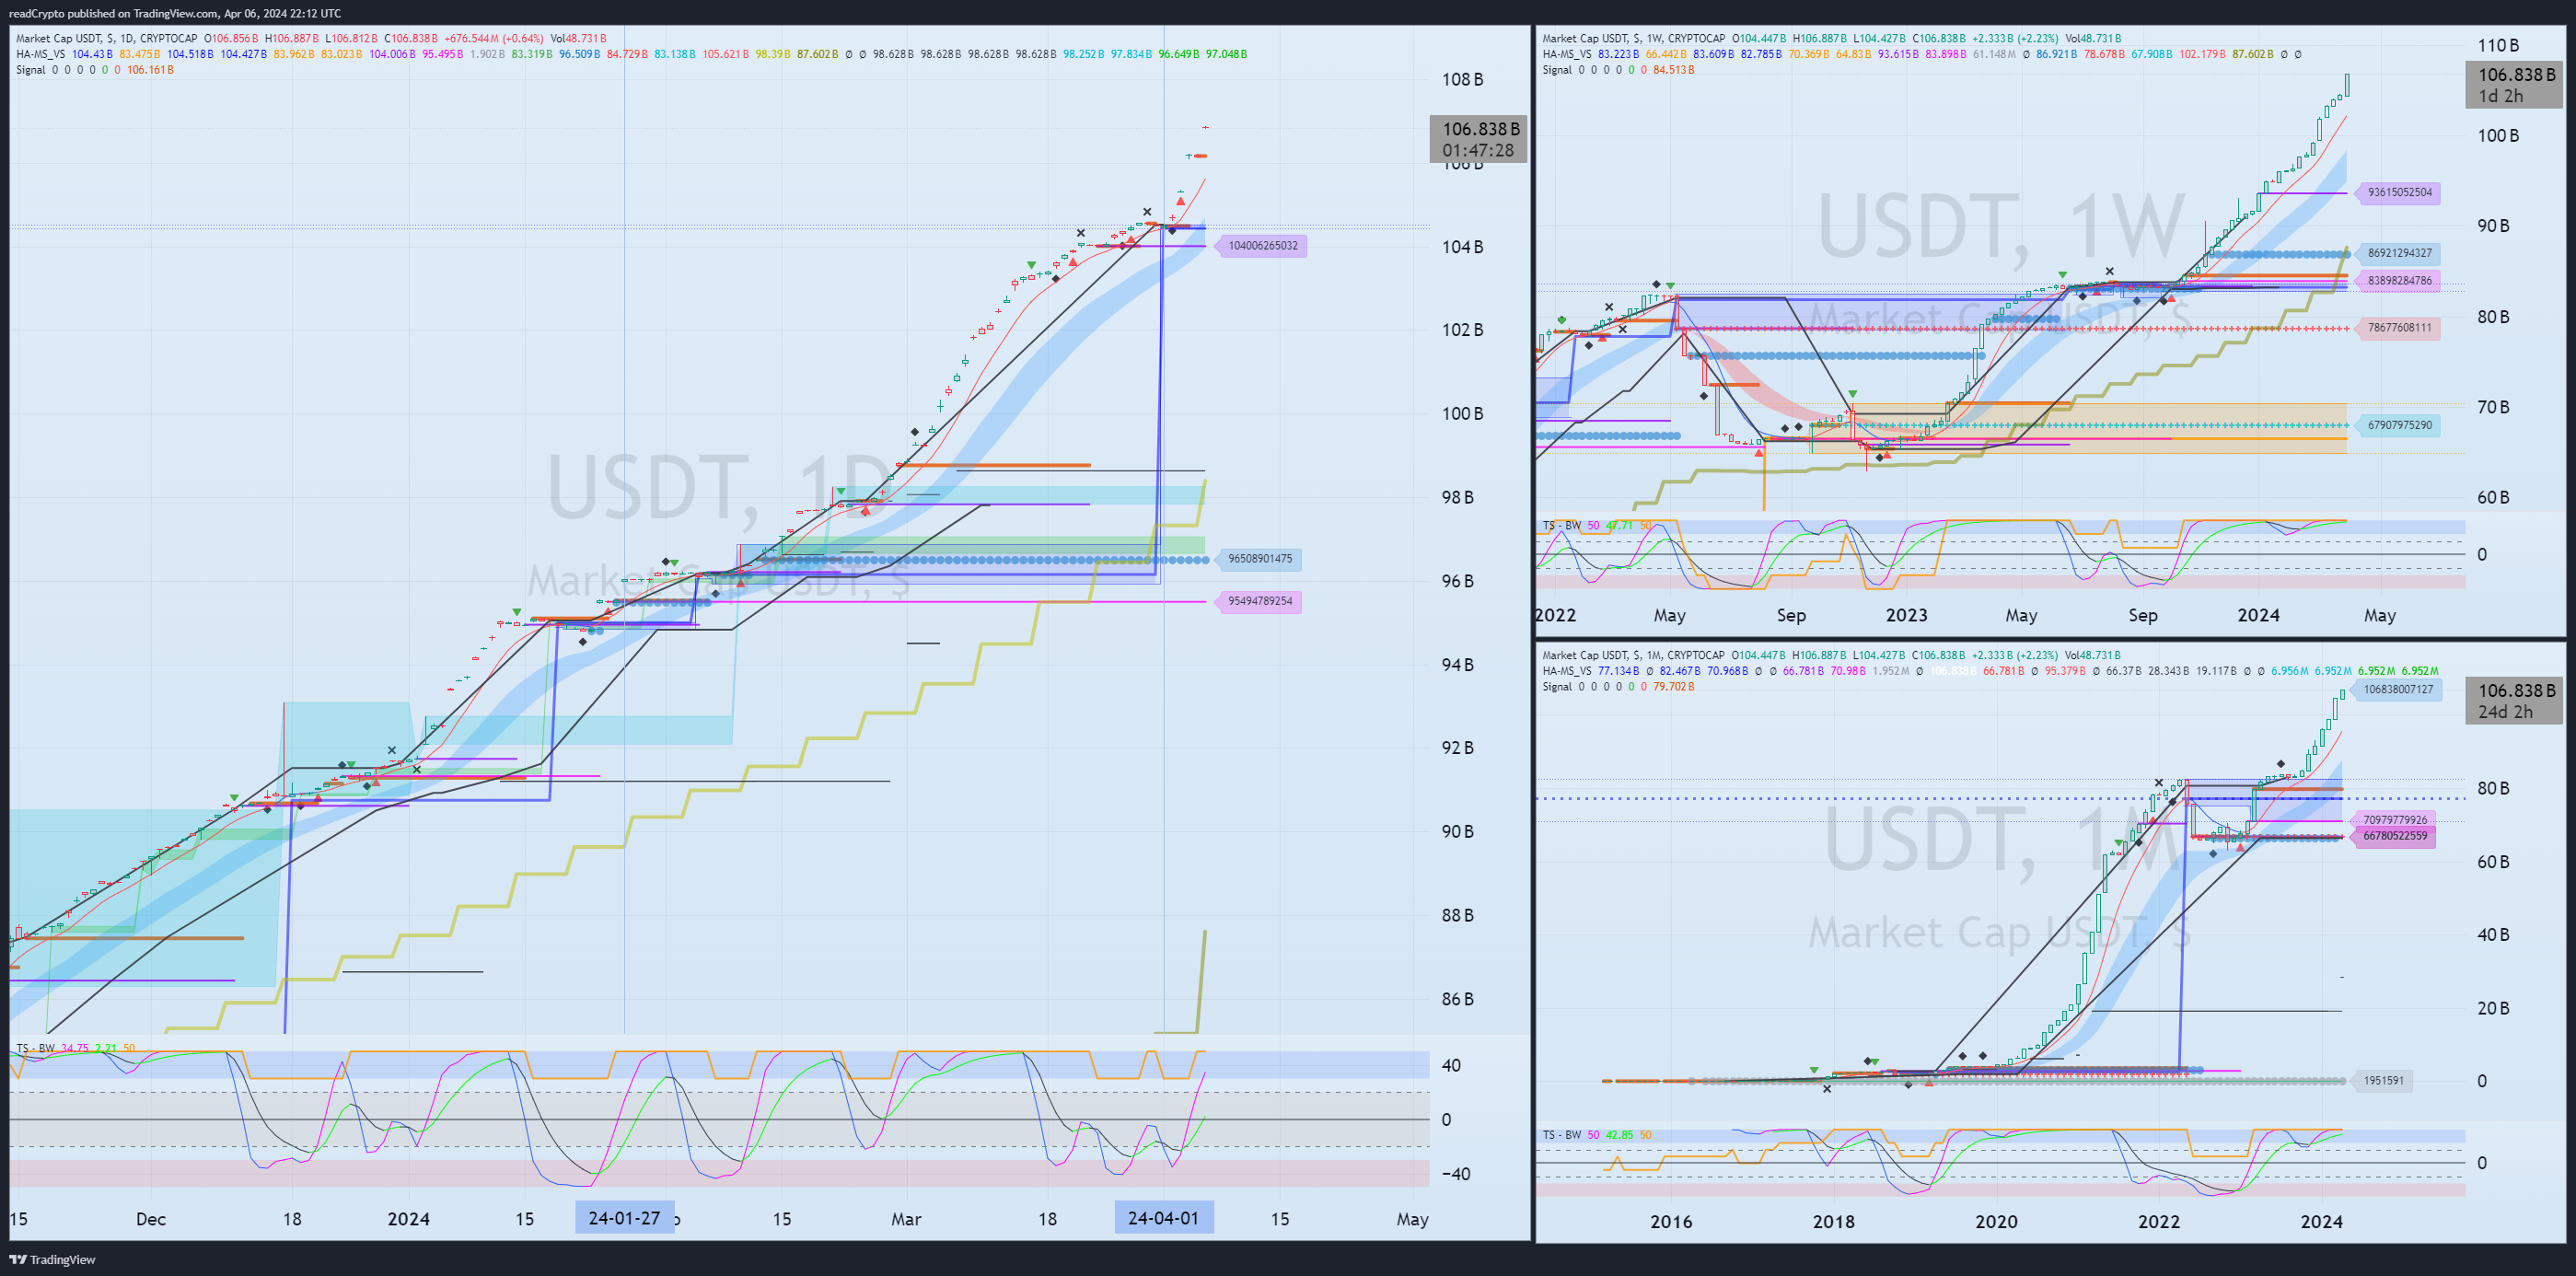Click '20 B' on the 1M price axis
Viewport: 2576px width, 1276px height.
[x=2493, y=1008]
